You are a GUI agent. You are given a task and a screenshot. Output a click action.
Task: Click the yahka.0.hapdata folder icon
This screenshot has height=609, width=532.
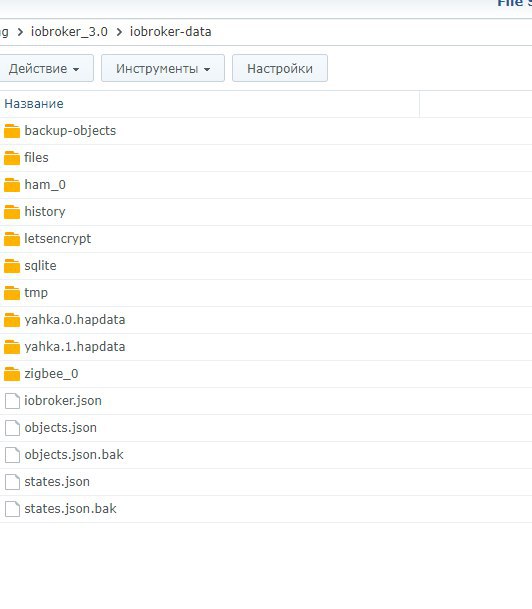coord(12,320)
